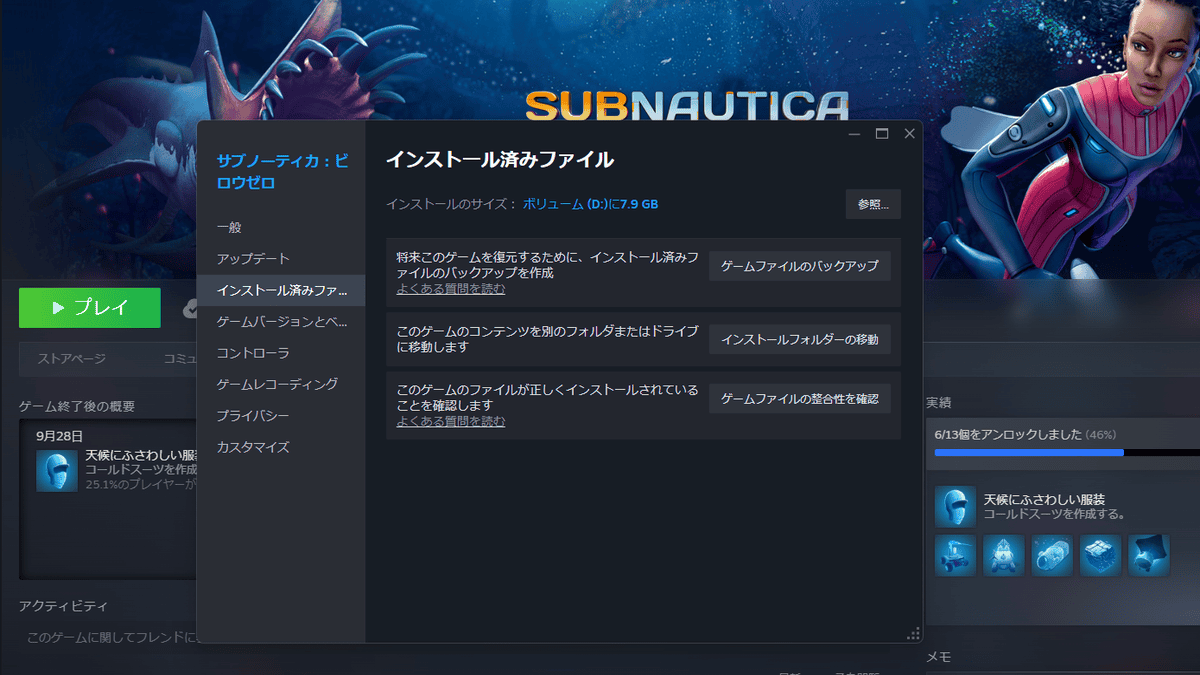Click the ゲーム終了後の概要 heading
The width and height of the screenshot is (1200, 675).
point(77,406)
